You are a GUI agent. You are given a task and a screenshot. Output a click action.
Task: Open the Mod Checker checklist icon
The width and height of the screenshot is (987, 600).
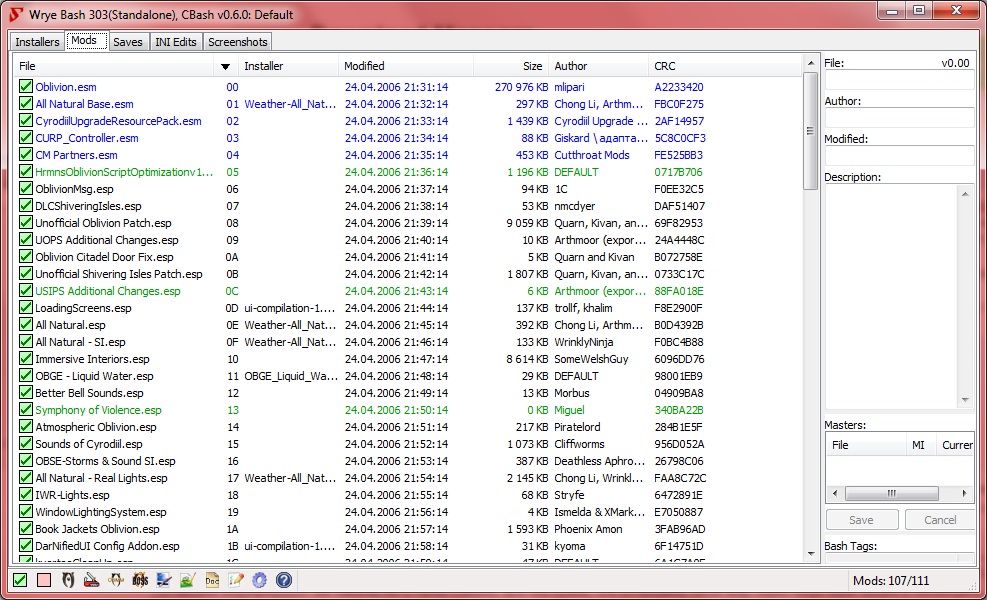coord(236,580)
